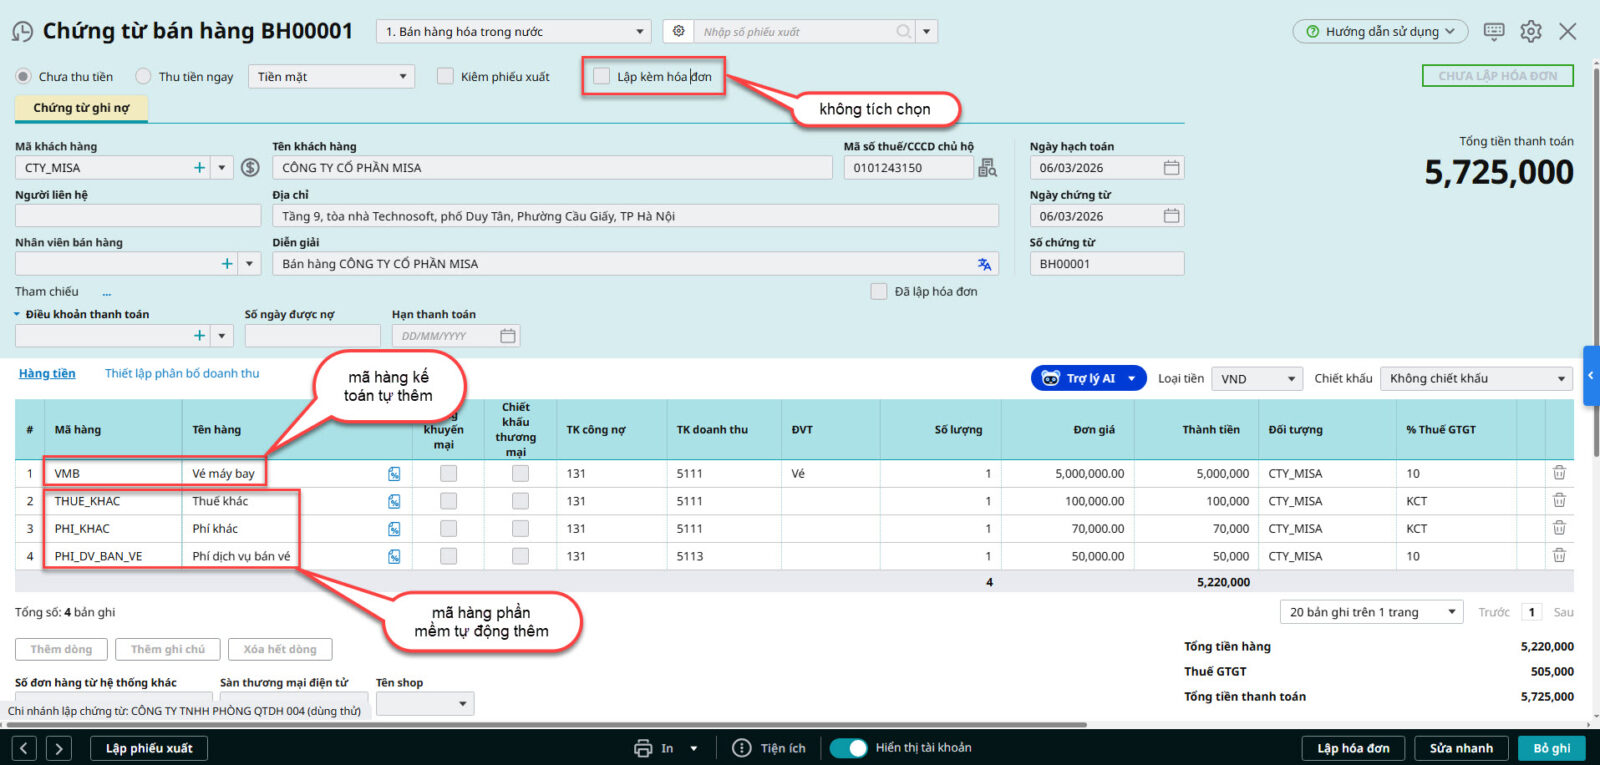Click the translate icon in Diễn giải field
The height and width of the screenshot is (765, 1600).
pyautogui.click(x=984, y=264)
